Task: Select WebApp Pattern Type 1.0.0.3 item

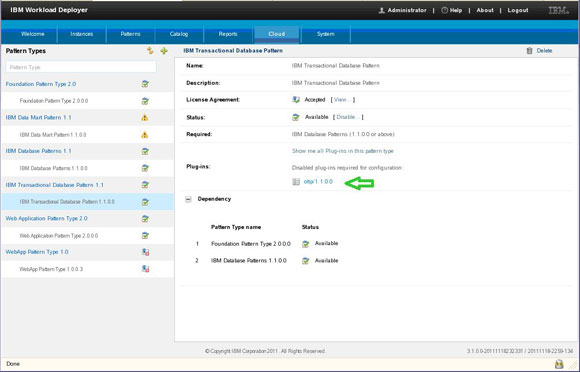Action: click(x=51, y=269)
